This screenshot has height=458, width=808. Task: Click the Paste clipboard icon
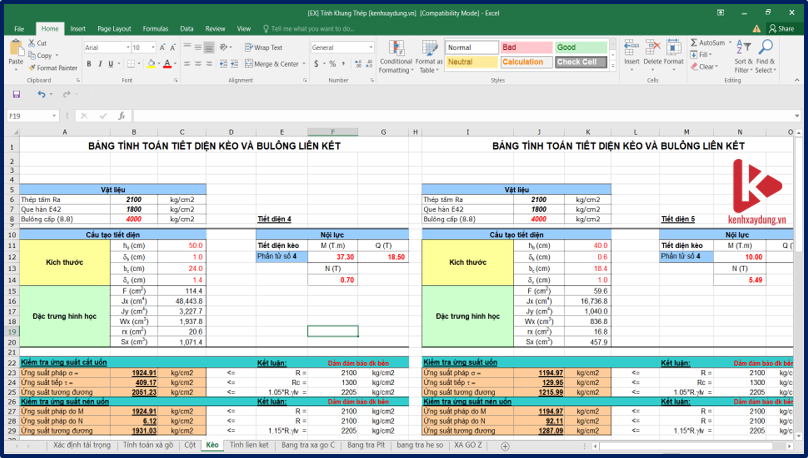point(15,50)
